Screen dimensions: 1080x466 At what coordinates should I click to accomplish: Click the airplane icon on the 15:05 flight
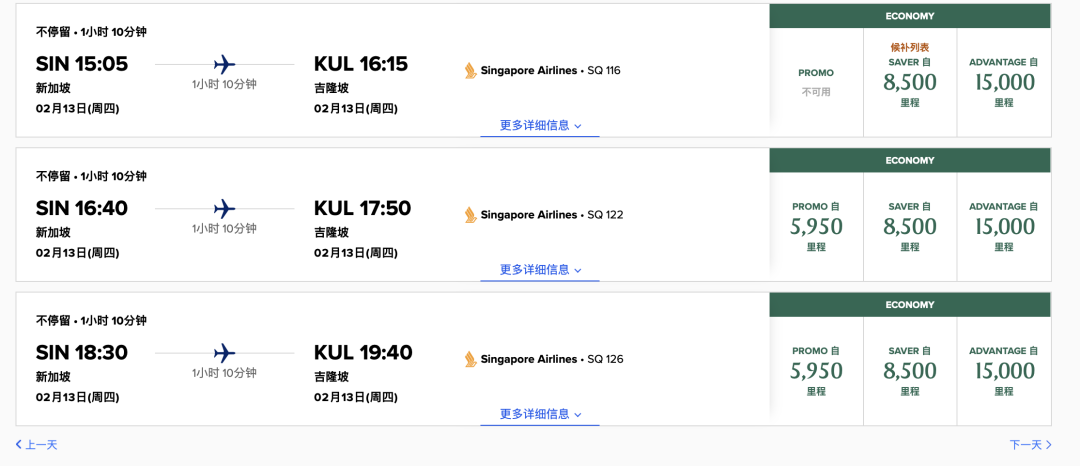225,65
